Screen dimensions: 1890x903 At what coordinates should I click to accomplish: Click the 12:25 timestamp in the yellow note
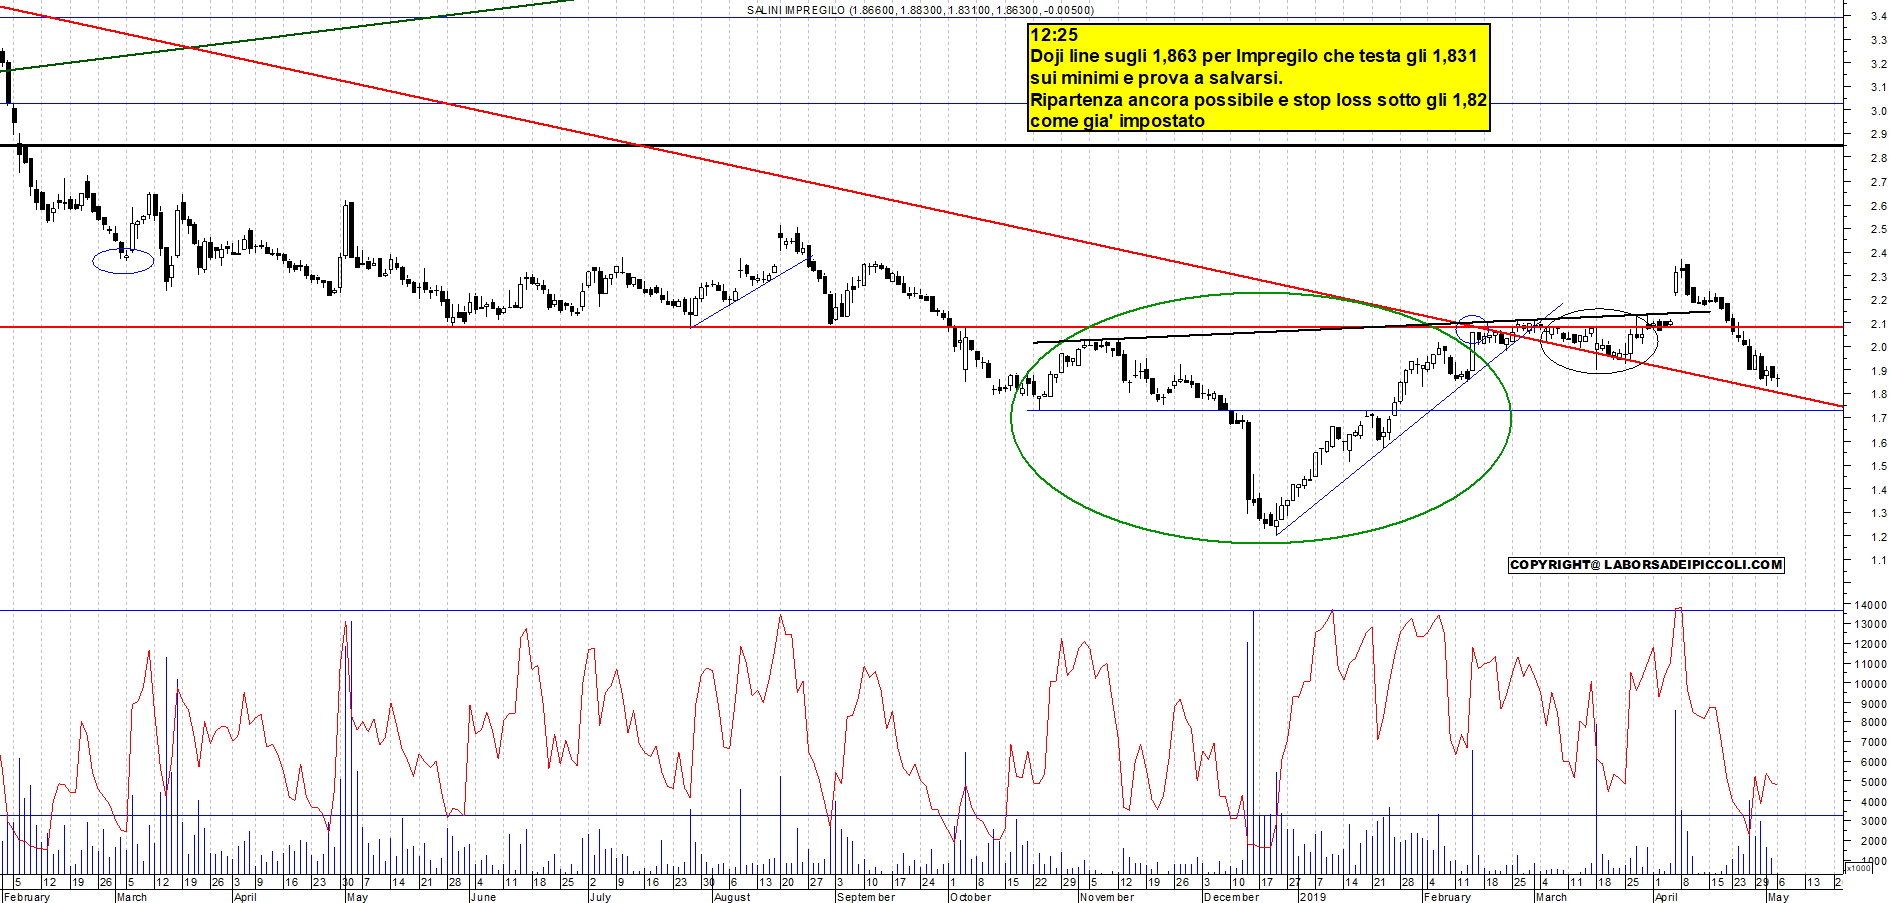coord(1054,35)
